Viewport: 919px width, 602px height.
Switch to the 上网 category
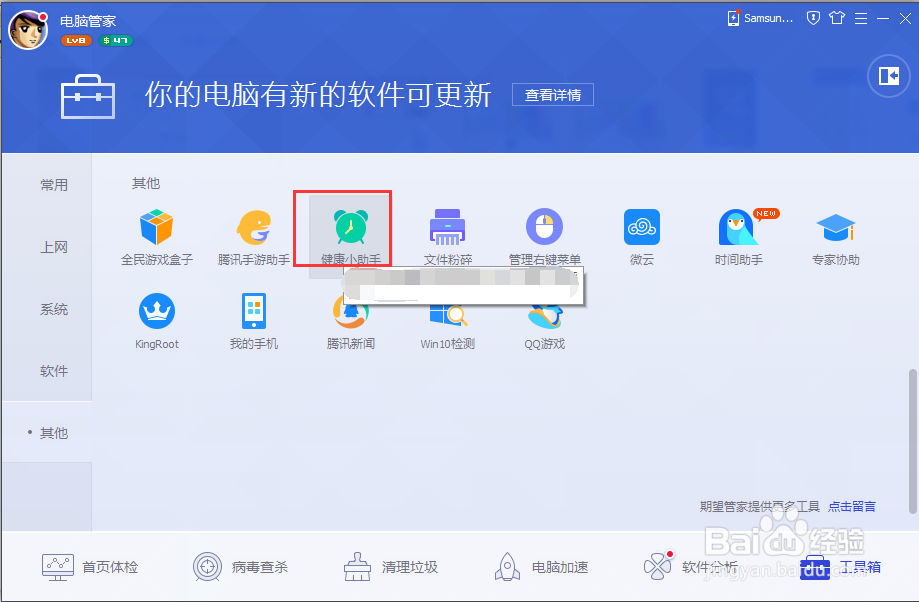(55, 246)
